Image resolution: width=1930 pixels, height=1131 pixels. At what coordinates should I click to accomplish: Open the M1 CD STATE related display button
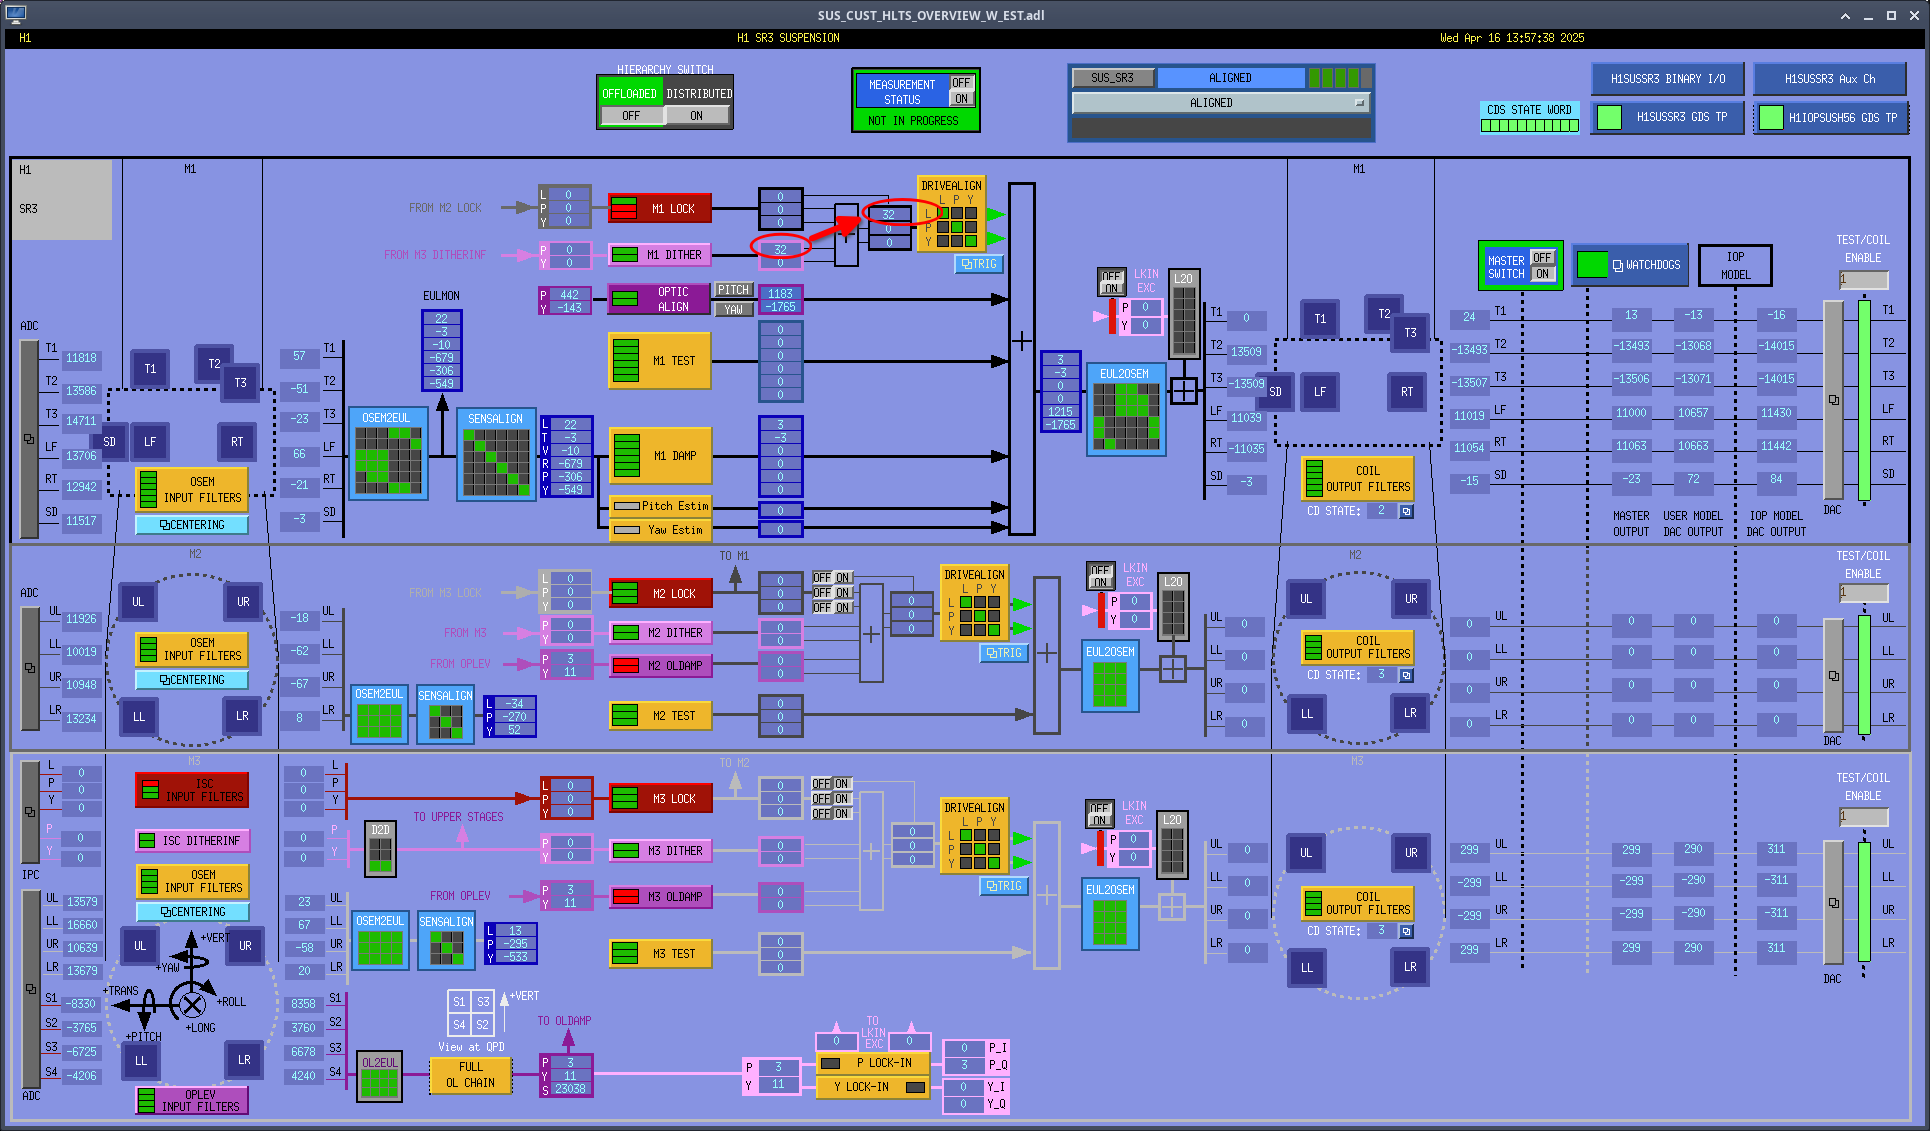click(1406, 511)
